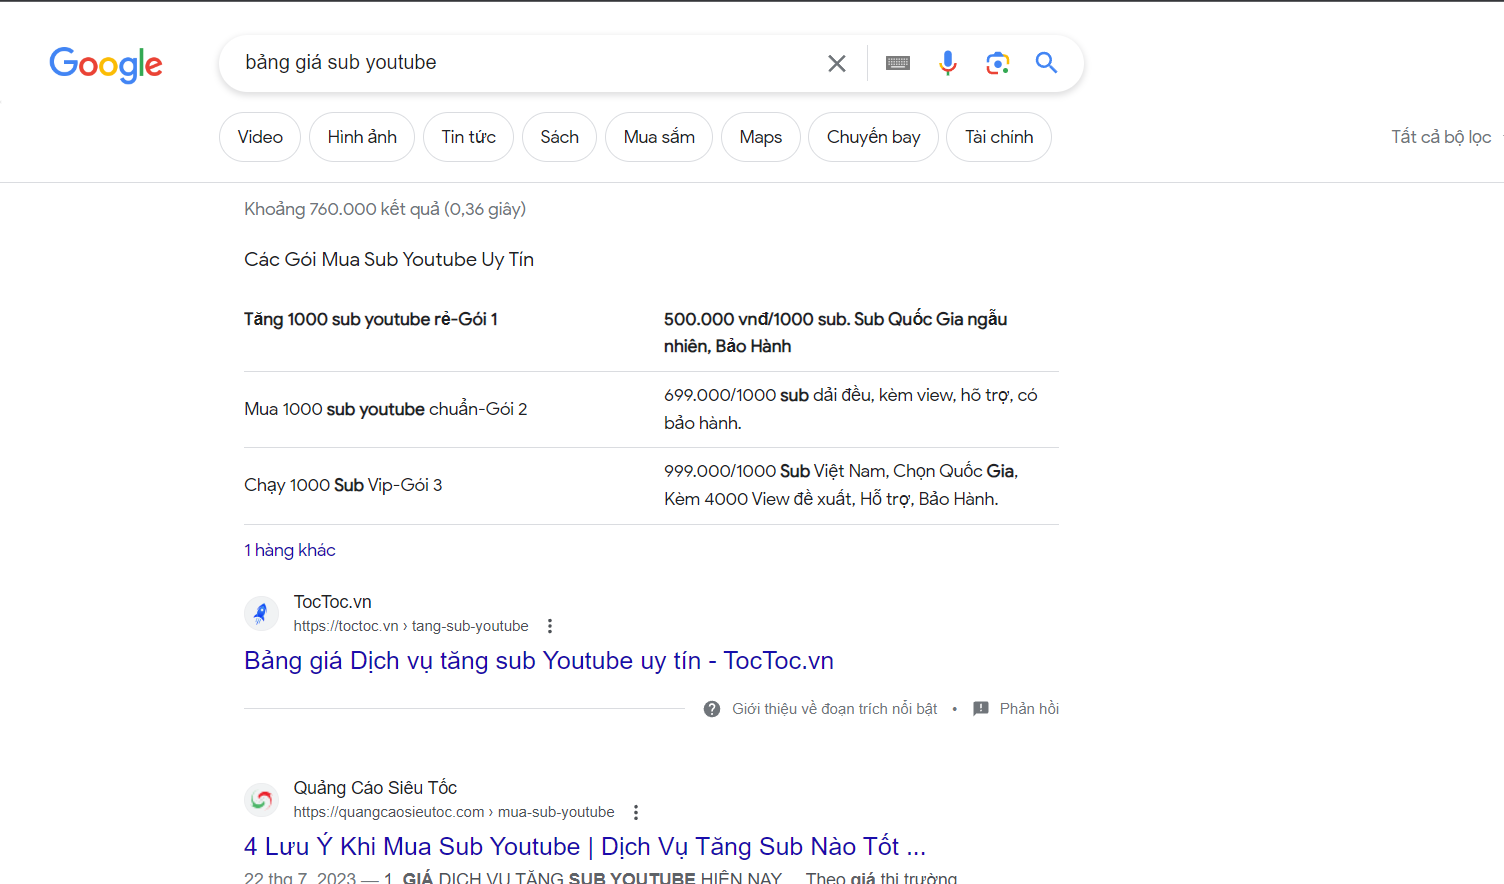Screen dimensions: 1504x884
Task: Open "4 Lưu Ý Khi Mua Sub Youtube" result
Action: point(584,847)
